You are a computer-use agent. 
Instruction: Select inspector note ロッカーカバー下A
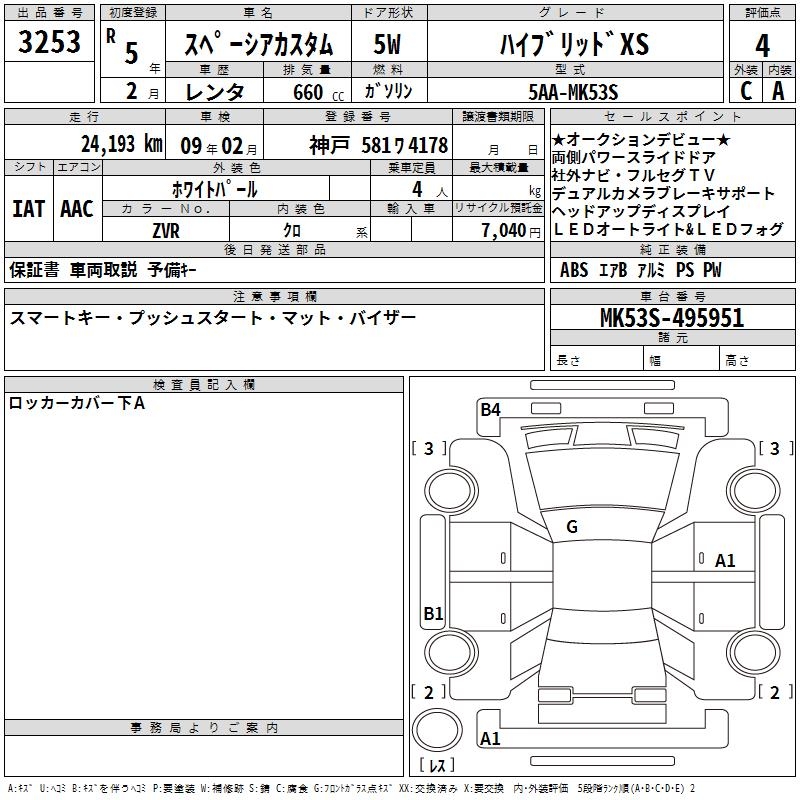coord(77,403)
